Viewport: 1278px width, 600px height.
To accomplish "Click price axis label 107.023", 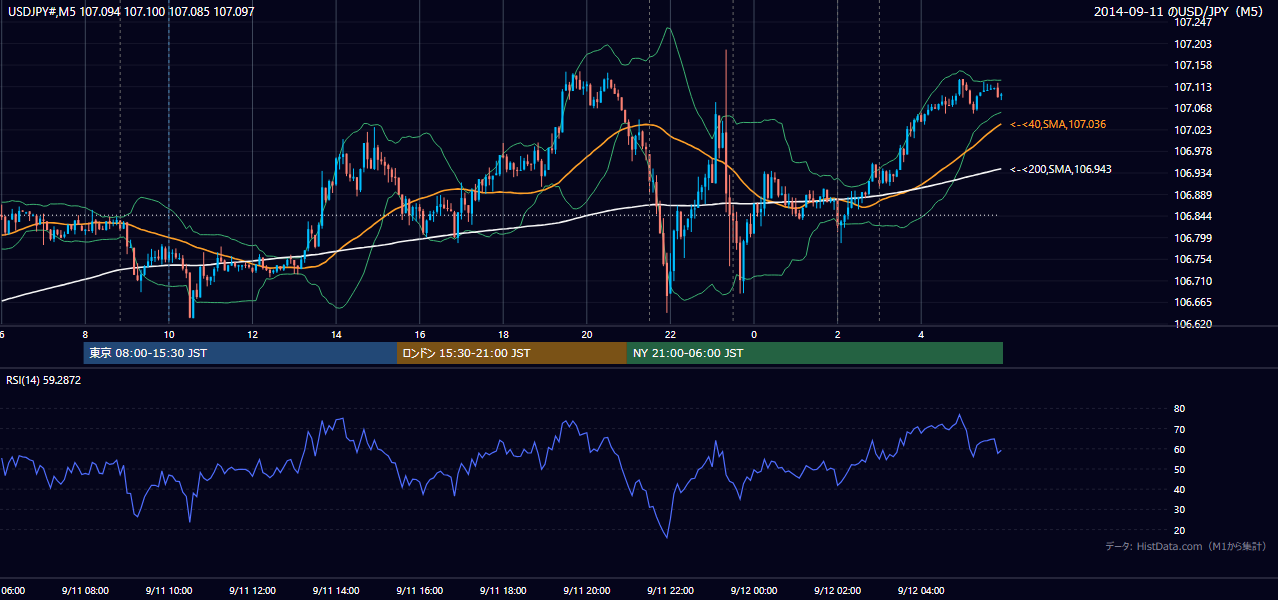I will (x=1192, y=130).
